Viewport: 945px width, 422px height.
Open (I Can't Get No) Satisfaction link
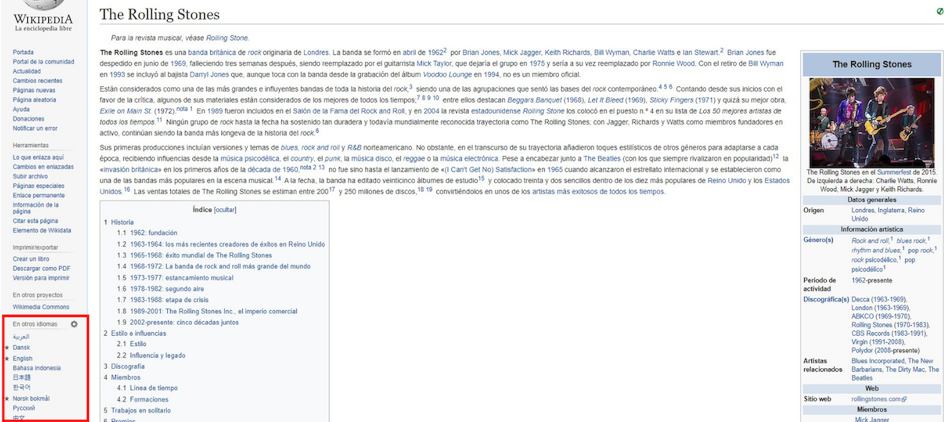click(490, 170)
